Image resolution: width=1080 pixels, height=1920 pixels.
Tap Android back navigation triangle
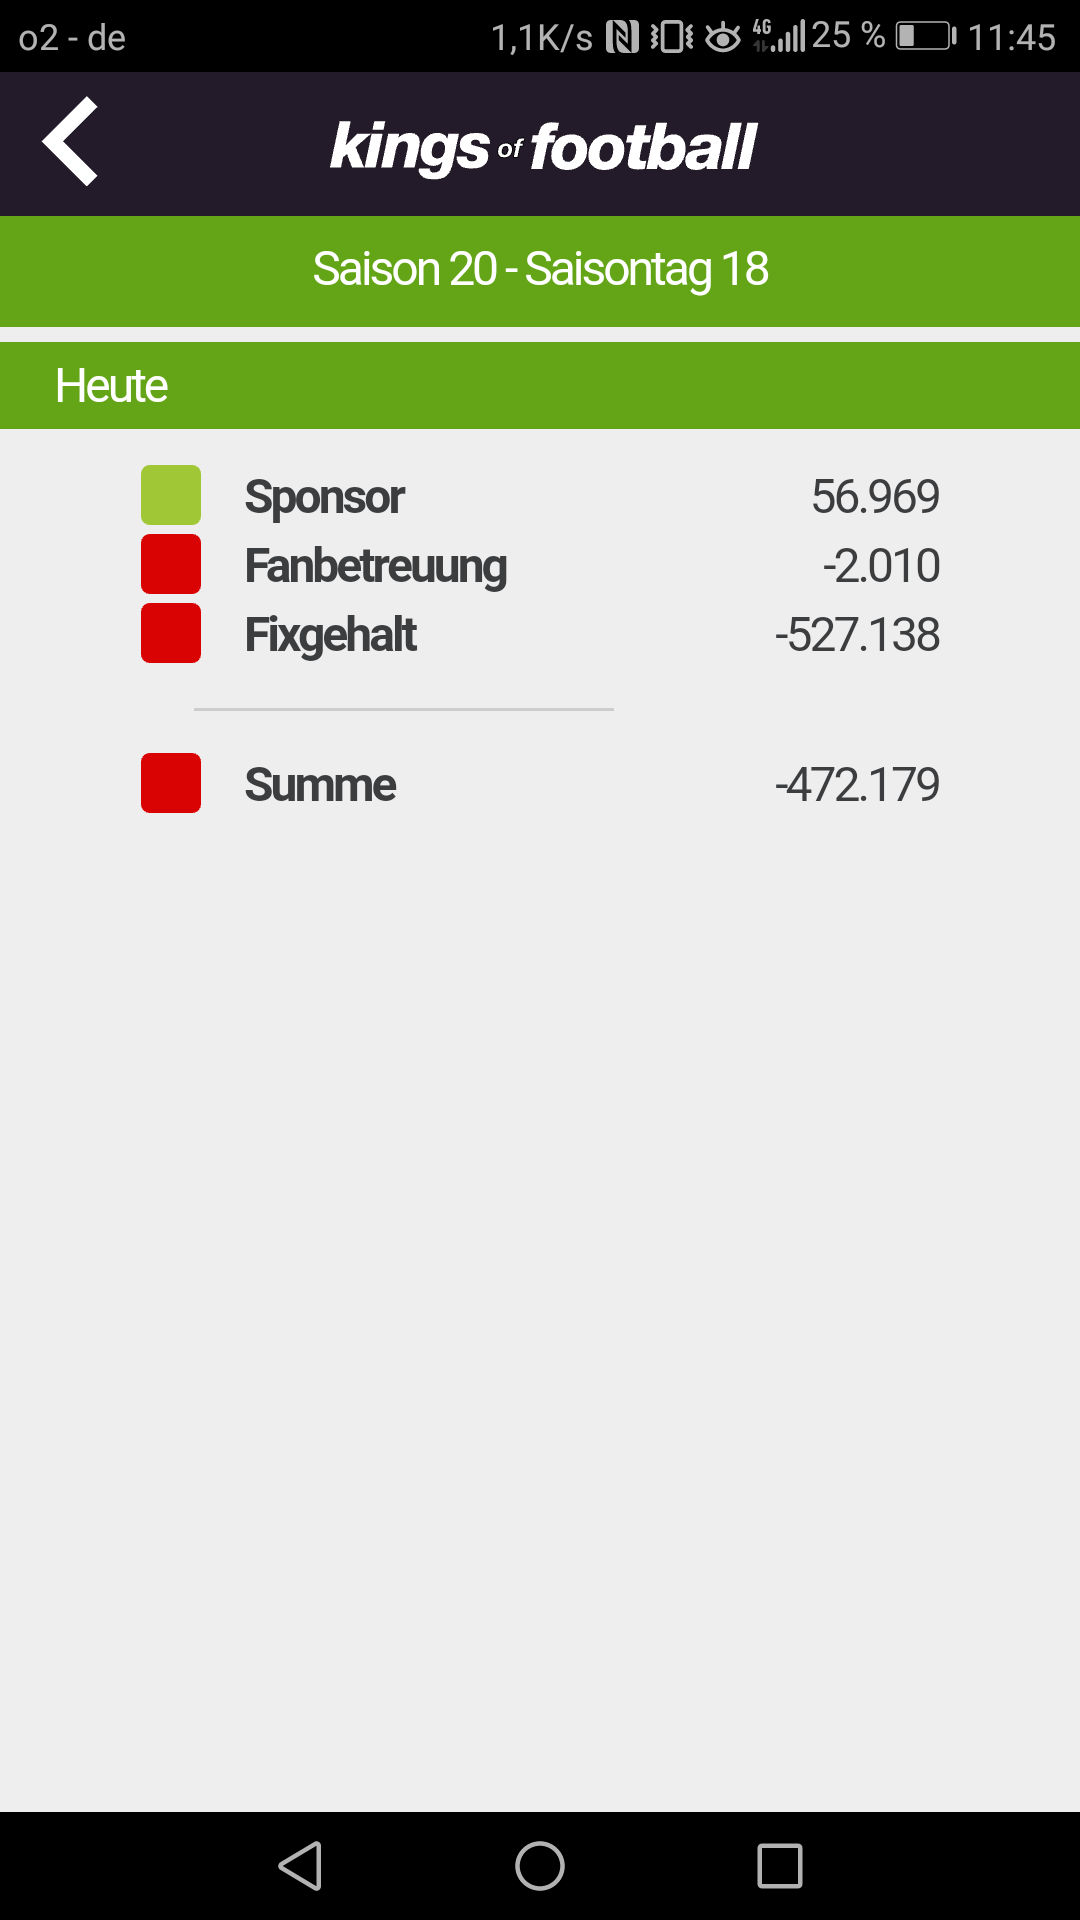click(x=300, y=1866)
